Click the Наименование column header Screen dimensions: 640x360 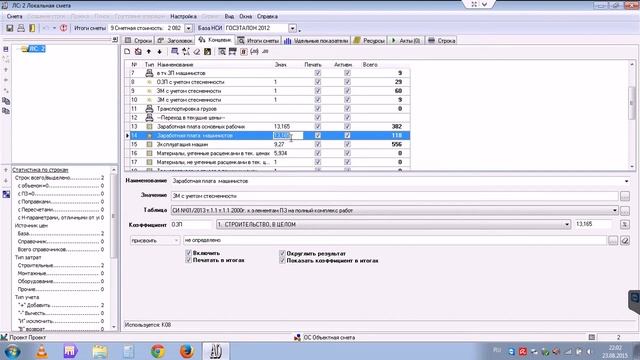(175, 64)
